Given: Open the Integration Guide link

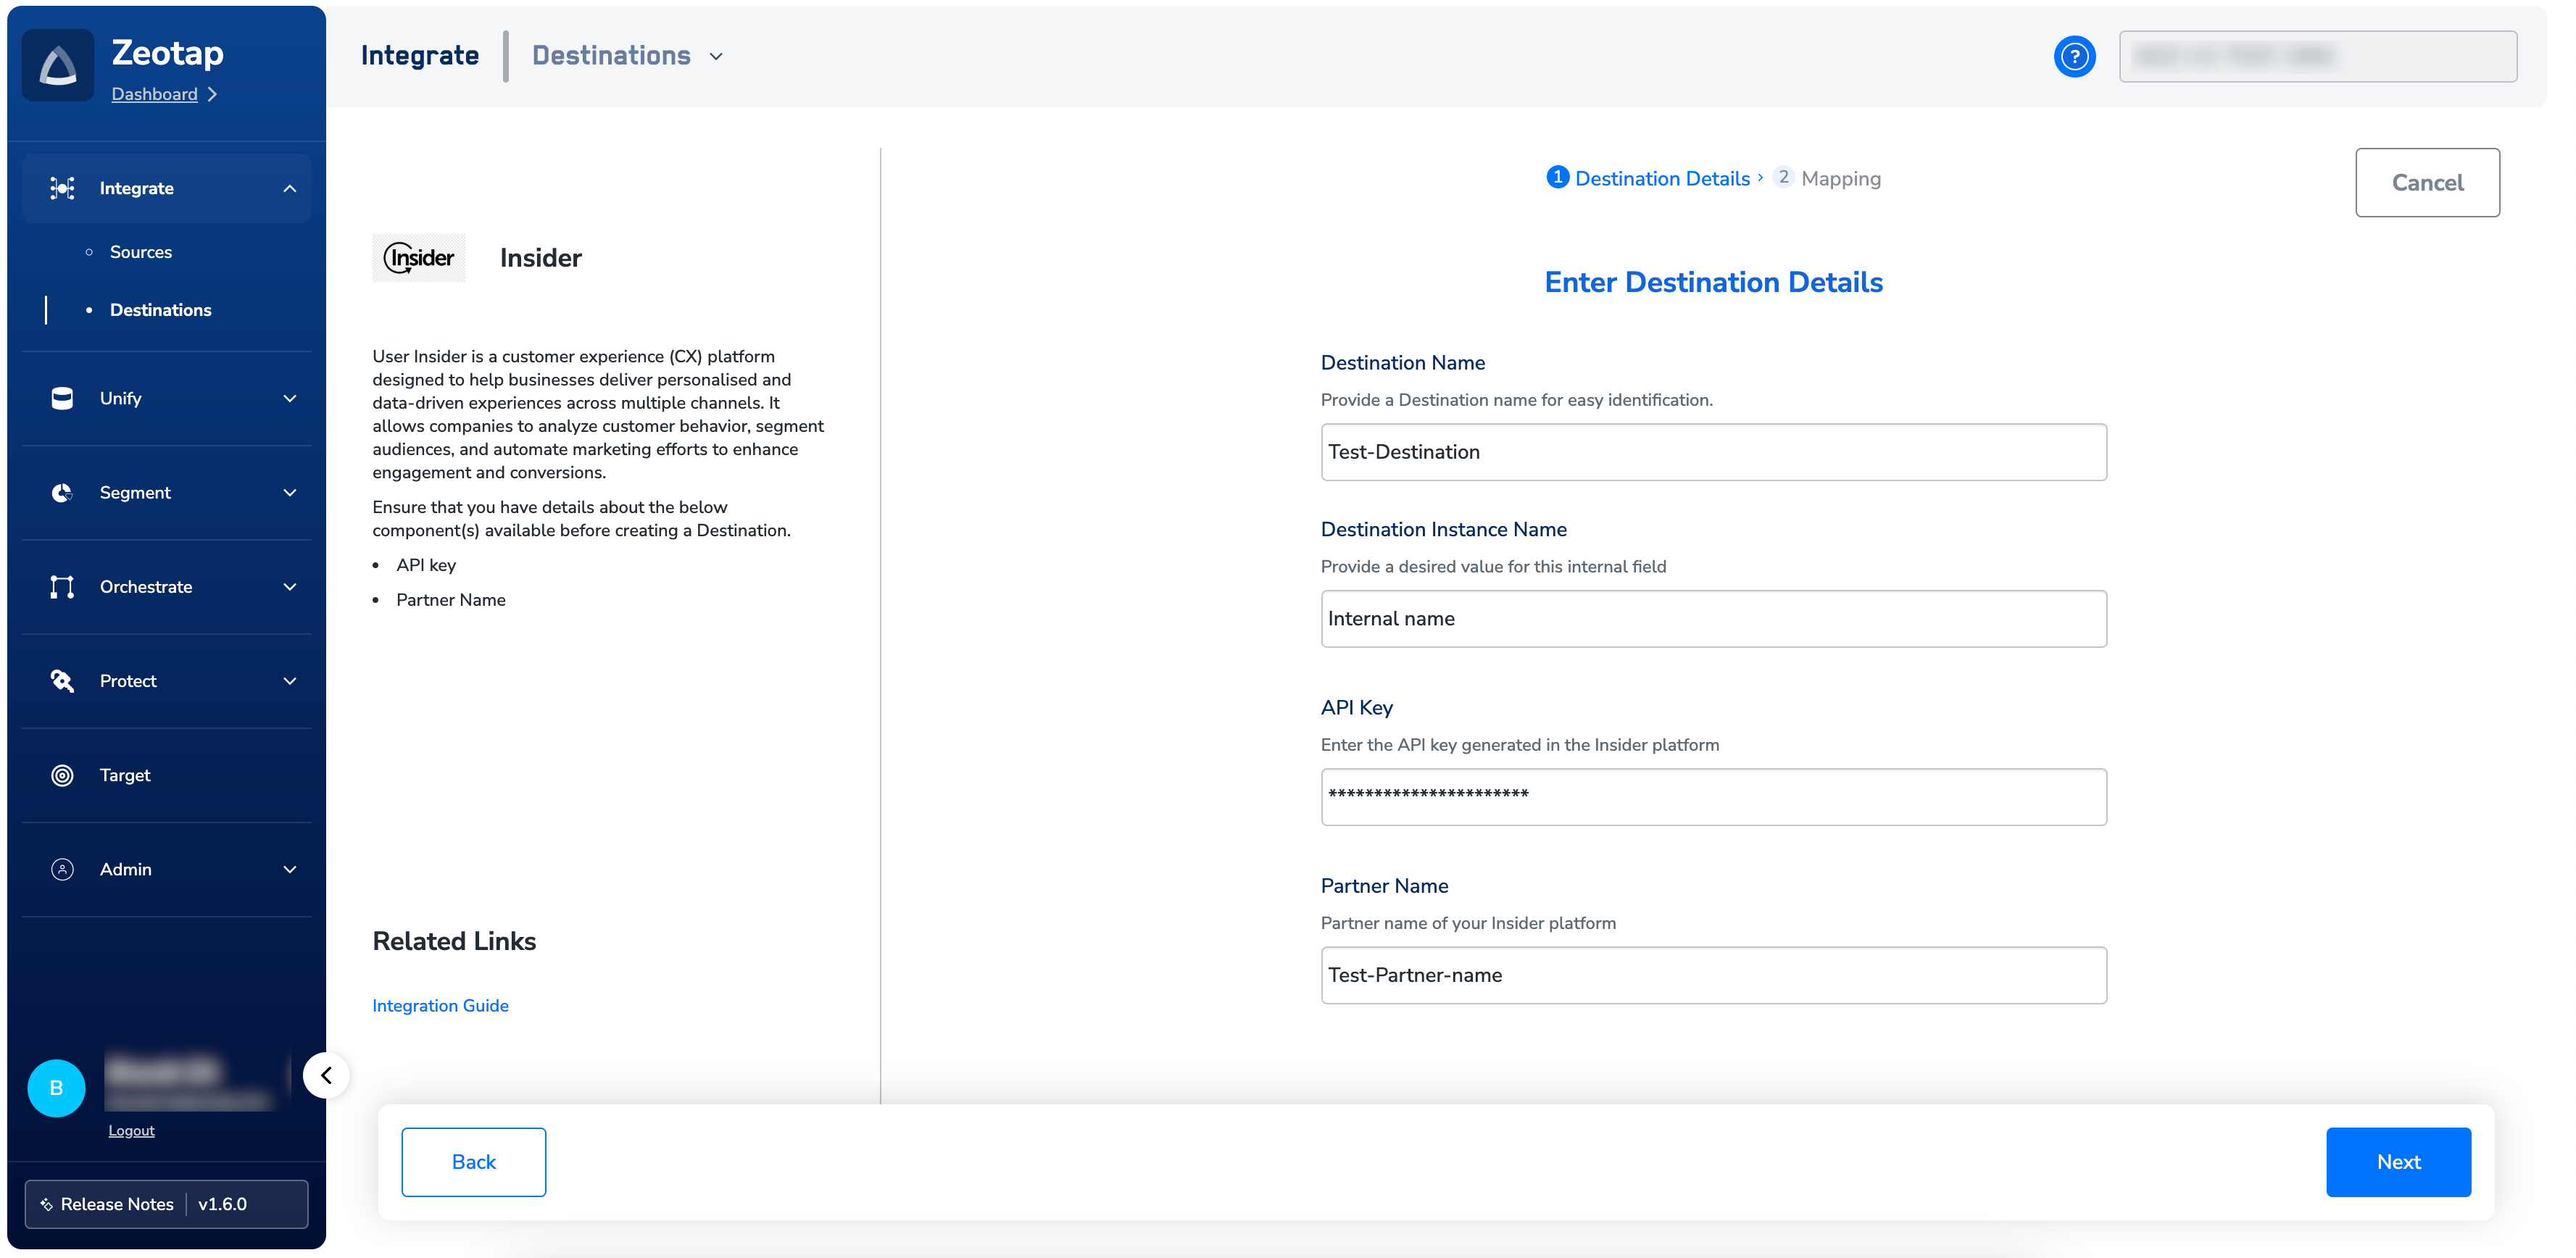Looking at the screenshot, I should (440, 1005).
